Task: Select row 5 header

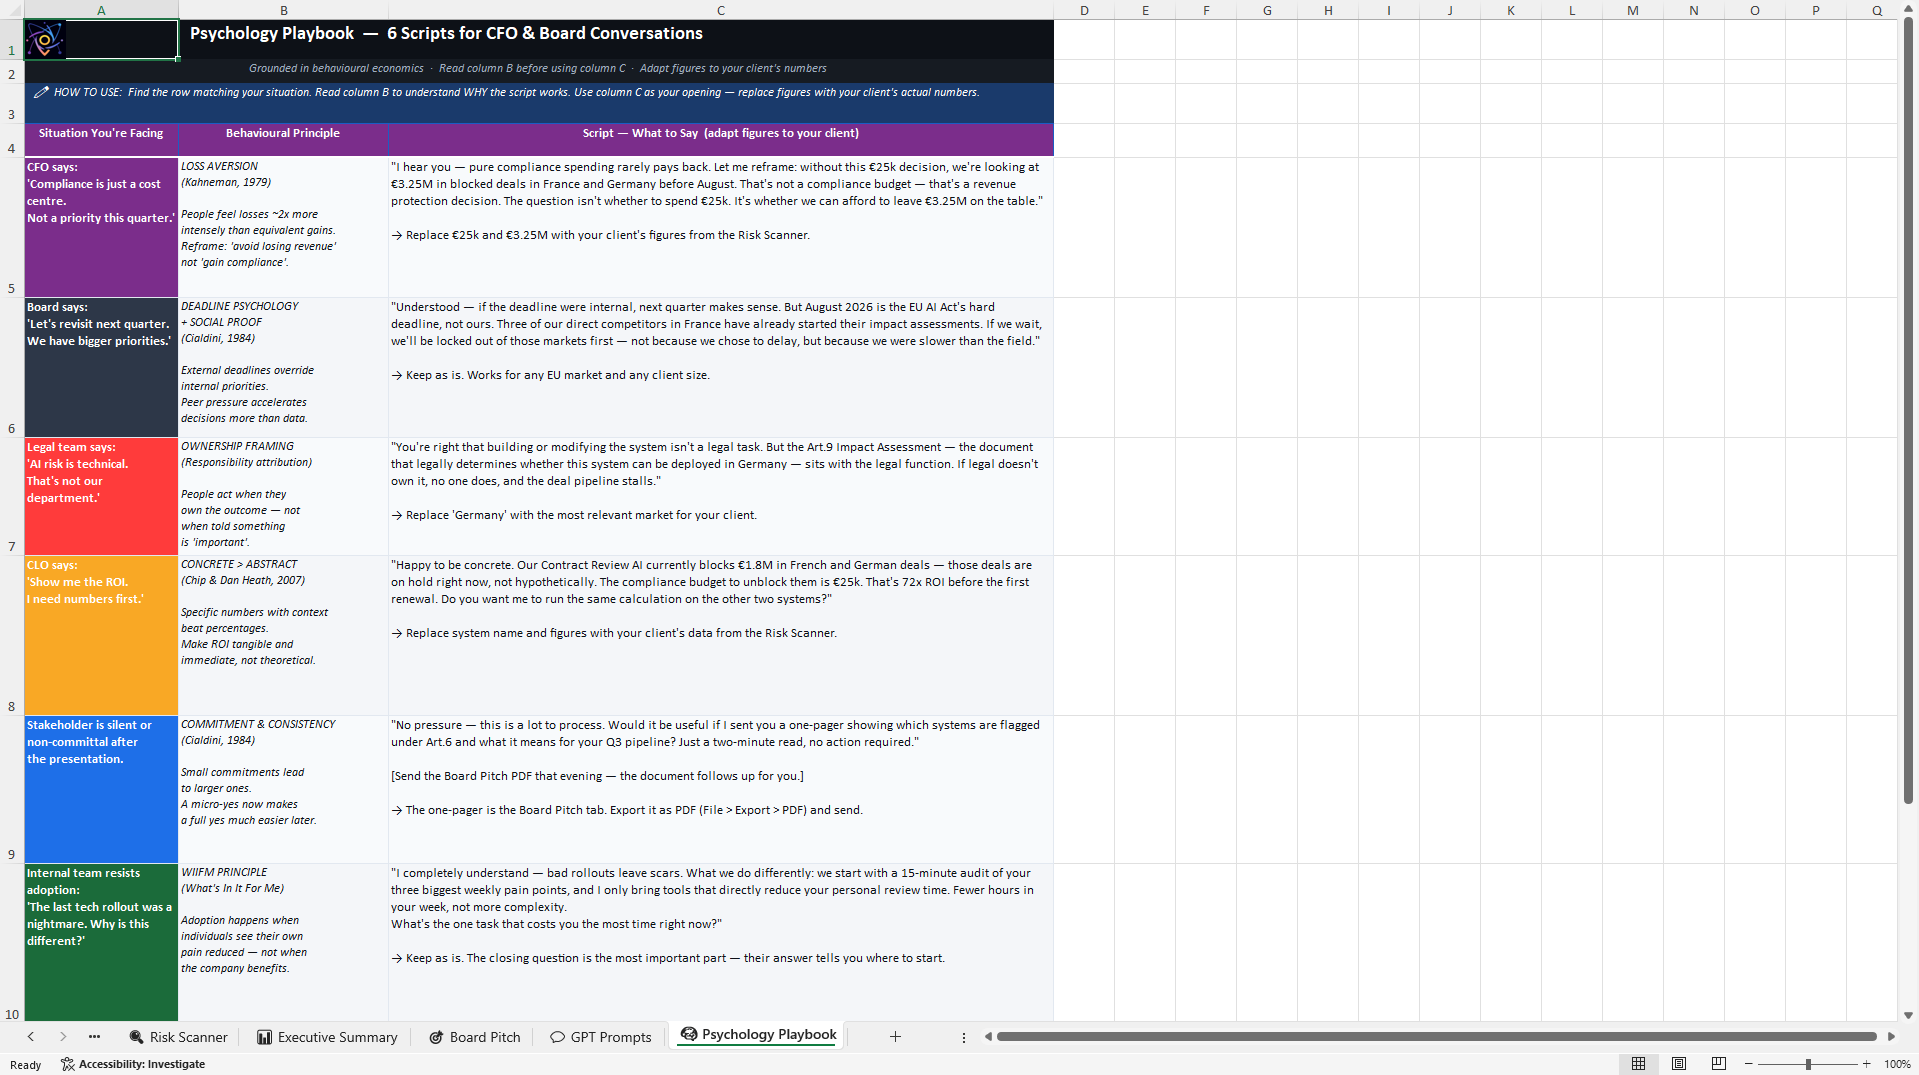Action: (12, 227)
